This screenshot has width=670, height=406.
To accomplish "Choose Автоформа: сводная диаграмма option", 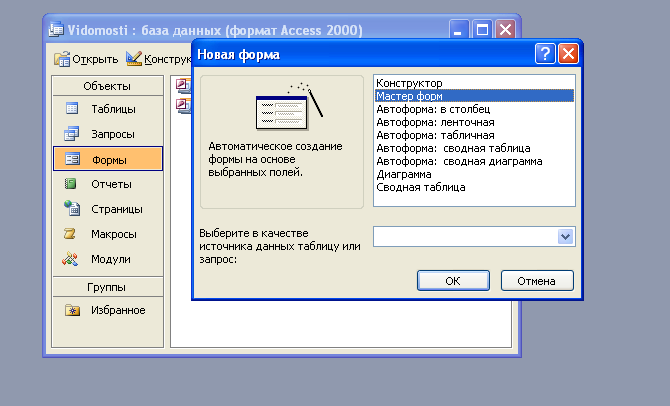I will click(x=474, y=161).
